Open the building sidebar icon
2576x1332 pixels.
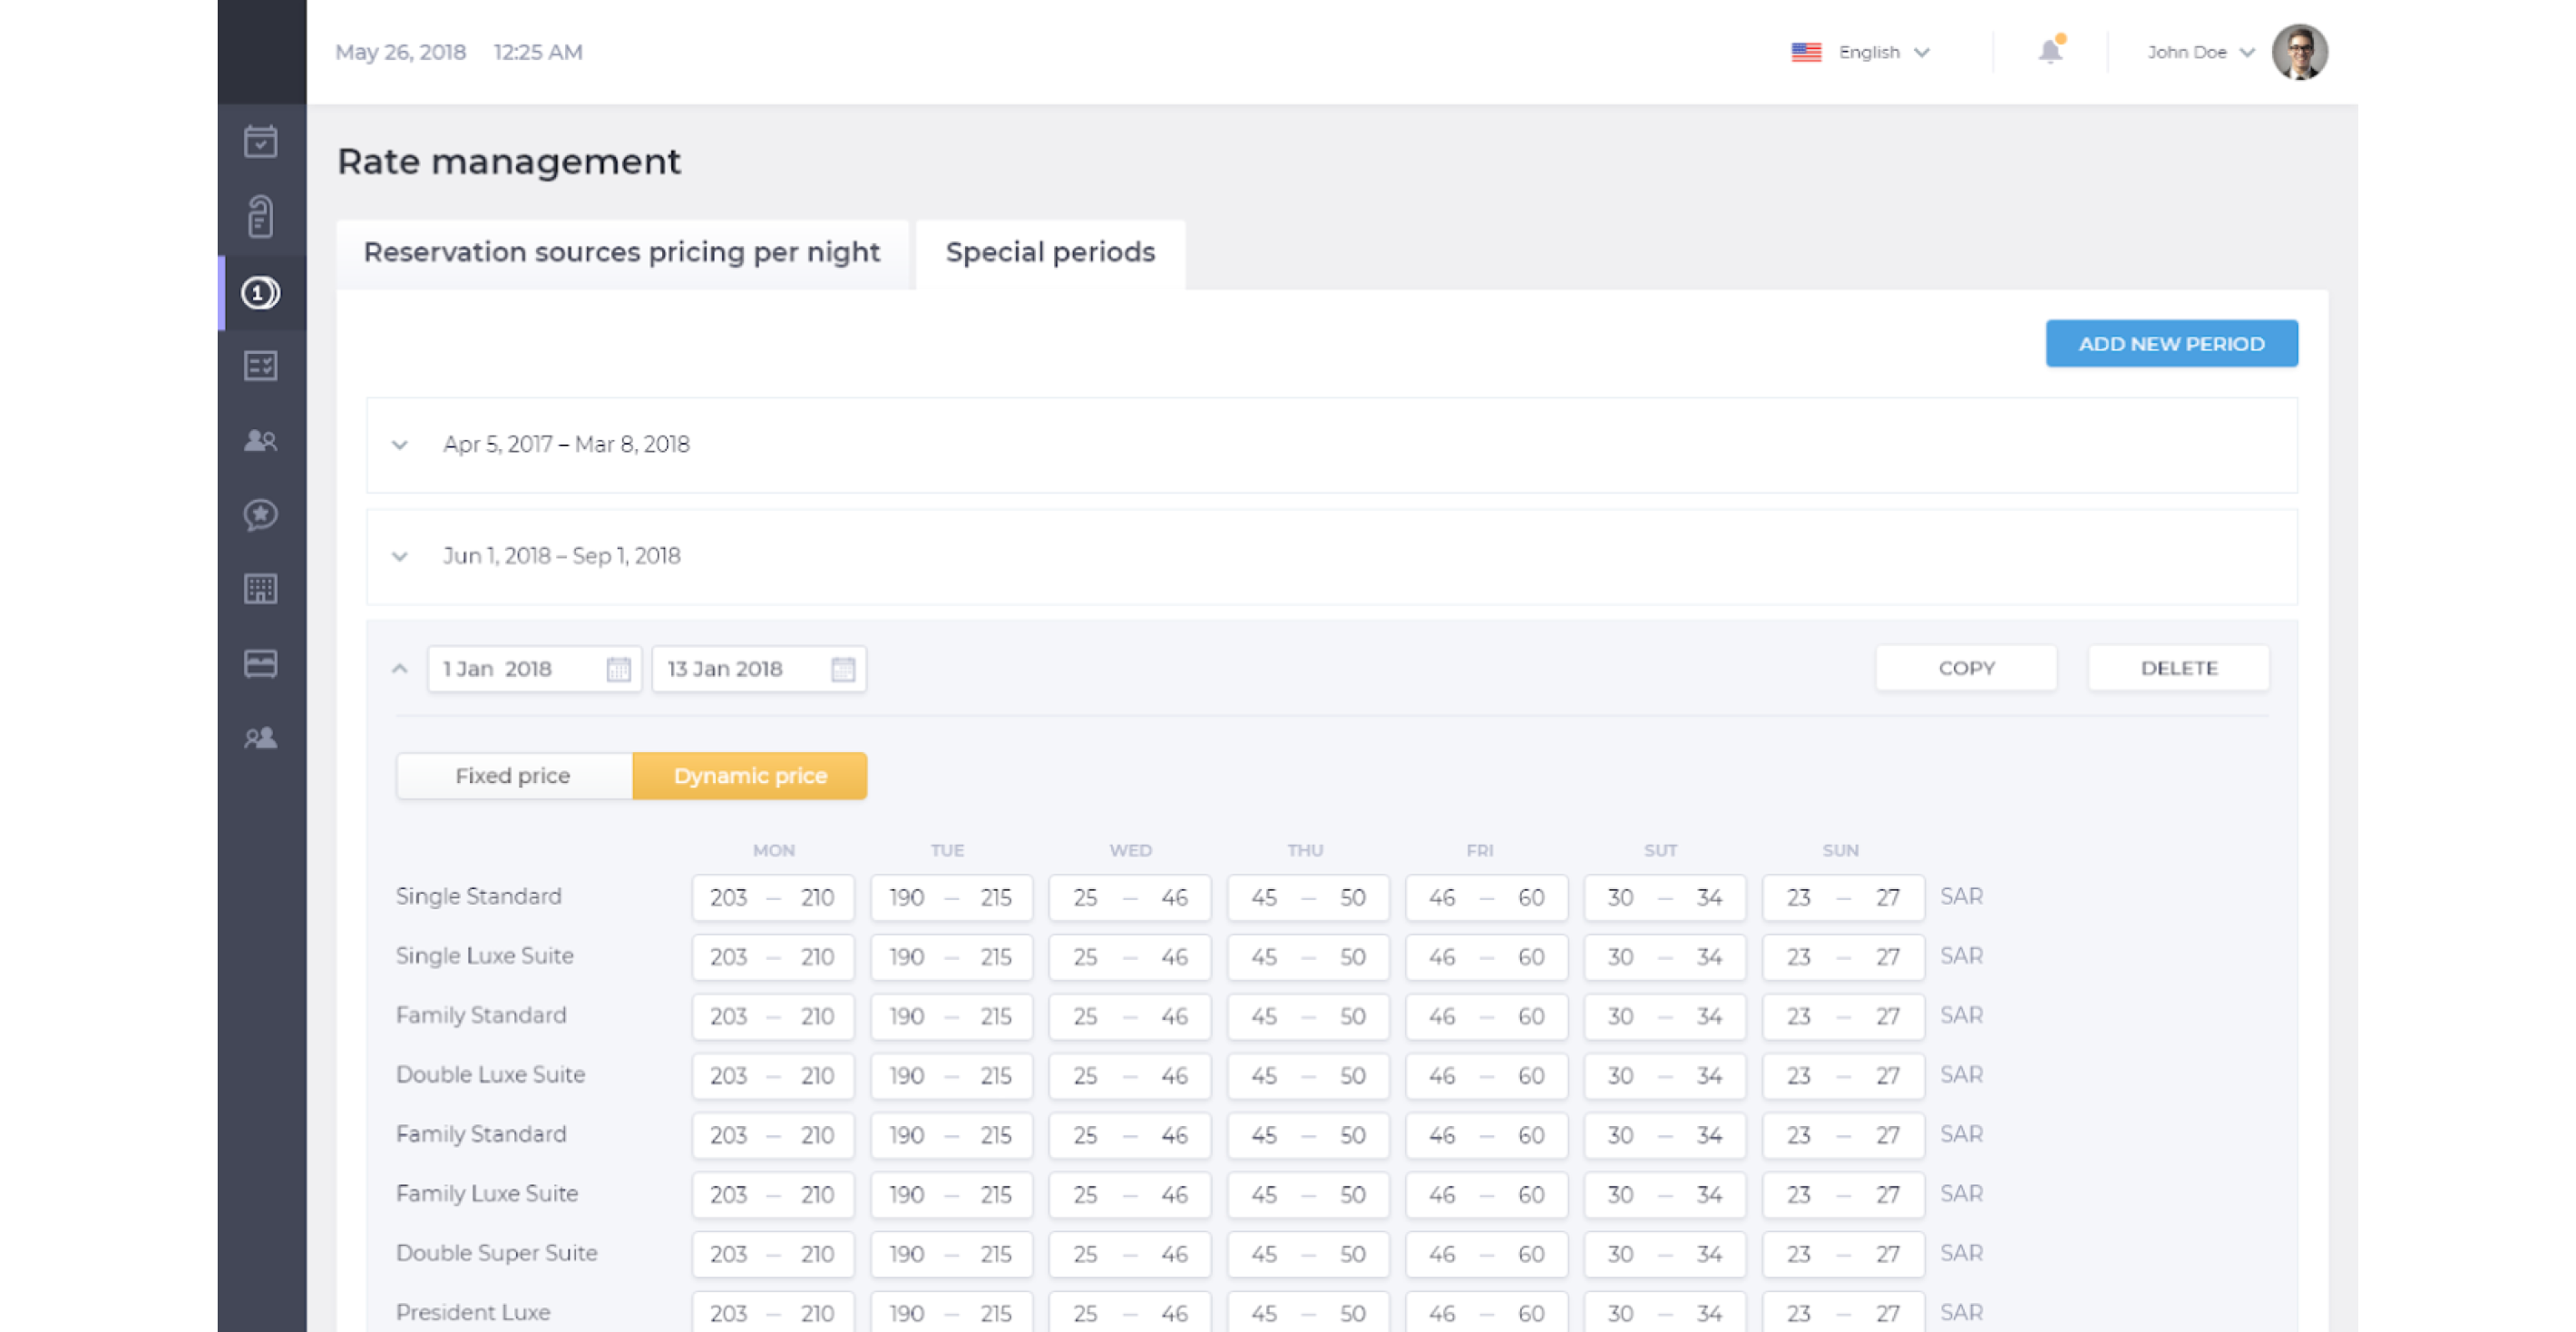pyautogui.click(x=261, y=589)
